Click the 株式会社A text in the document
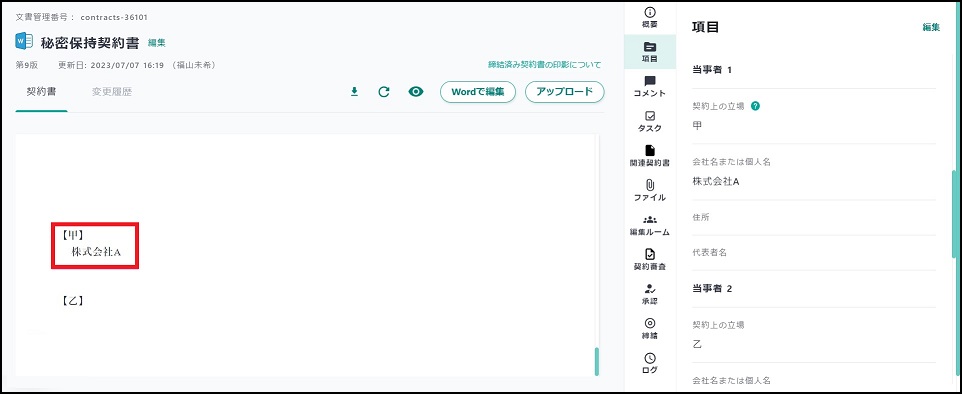962x394 pixels. point(96,252)
